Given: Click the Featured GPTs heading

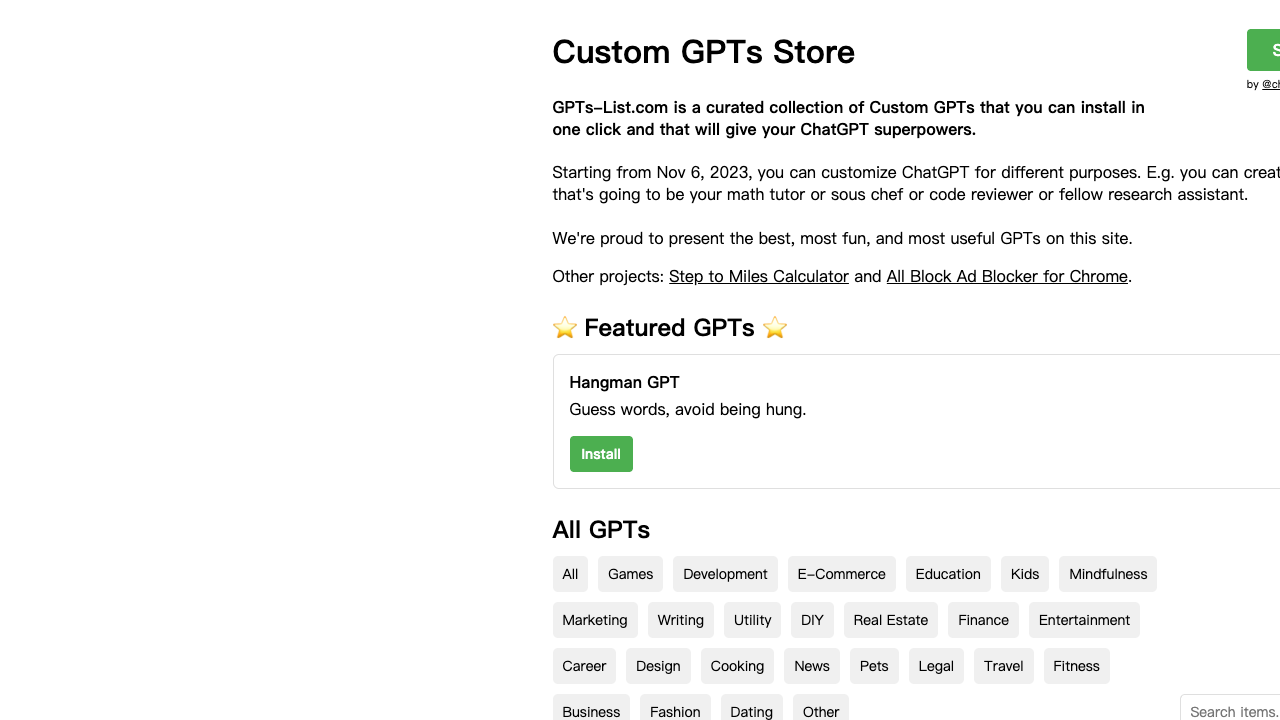Looking at the screenshot, I should [x=669, y=328].
